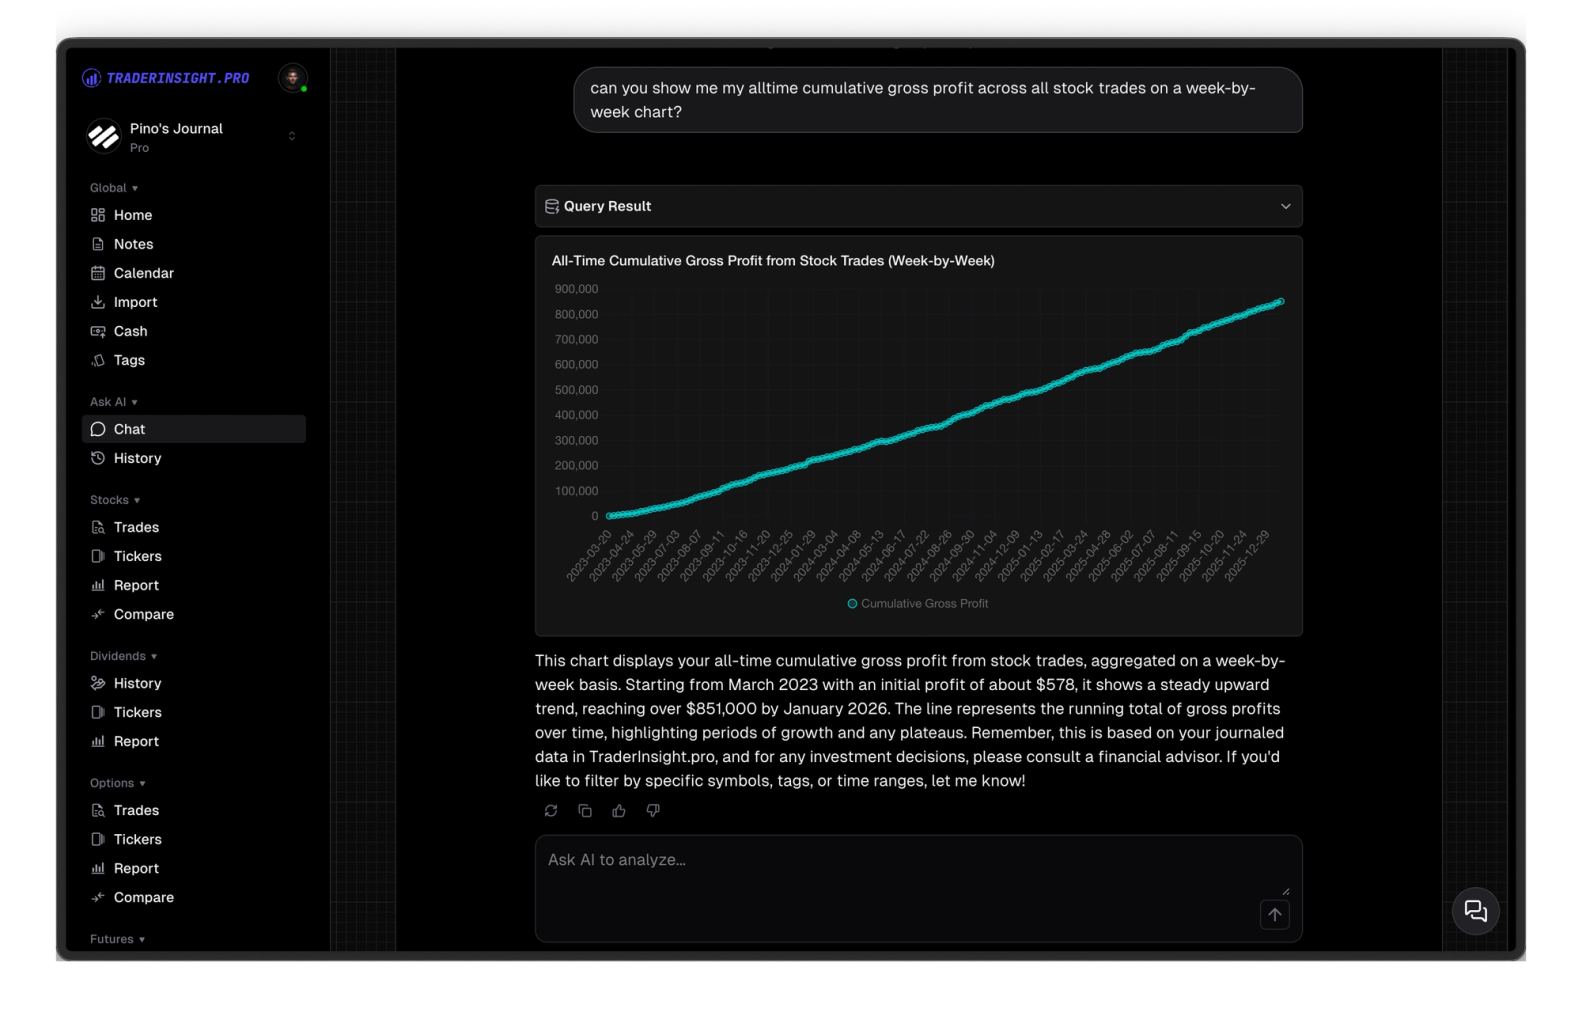The height and width of the screenshot is (1035, 1582).
Task: Collapse the Ask AI sidebar section
Action: point(114,402)
